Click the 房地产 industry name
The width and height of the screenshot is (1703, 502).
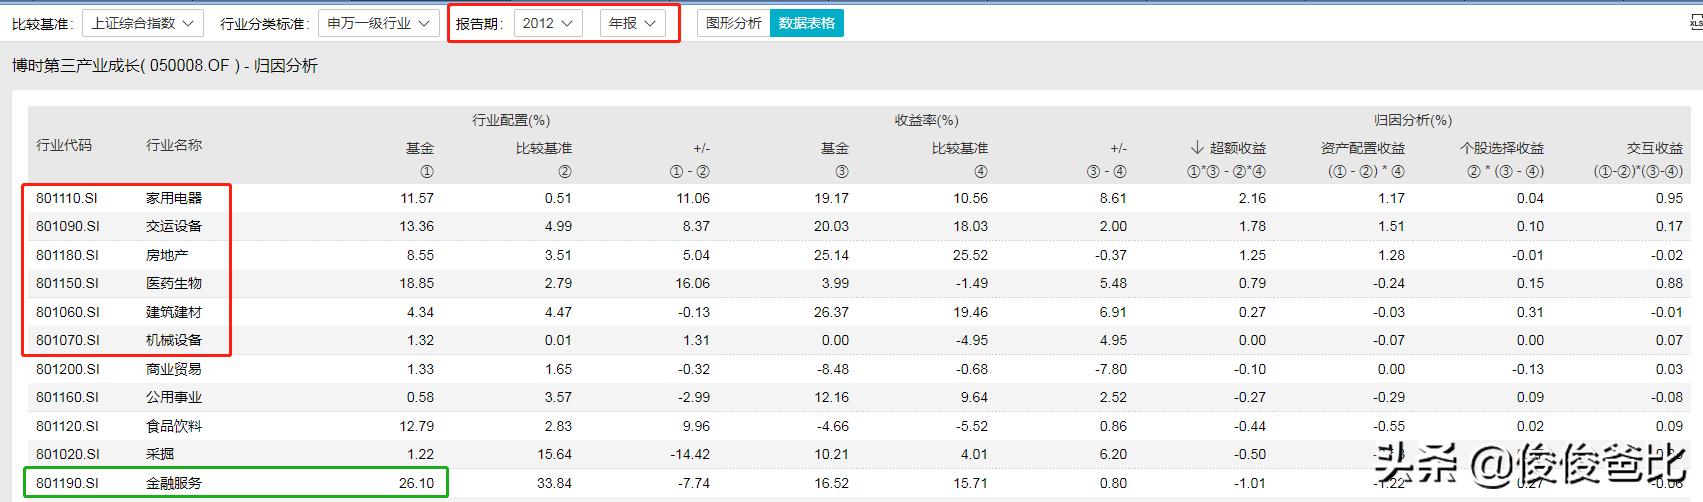pyautogui.click(x=167, y=255)
